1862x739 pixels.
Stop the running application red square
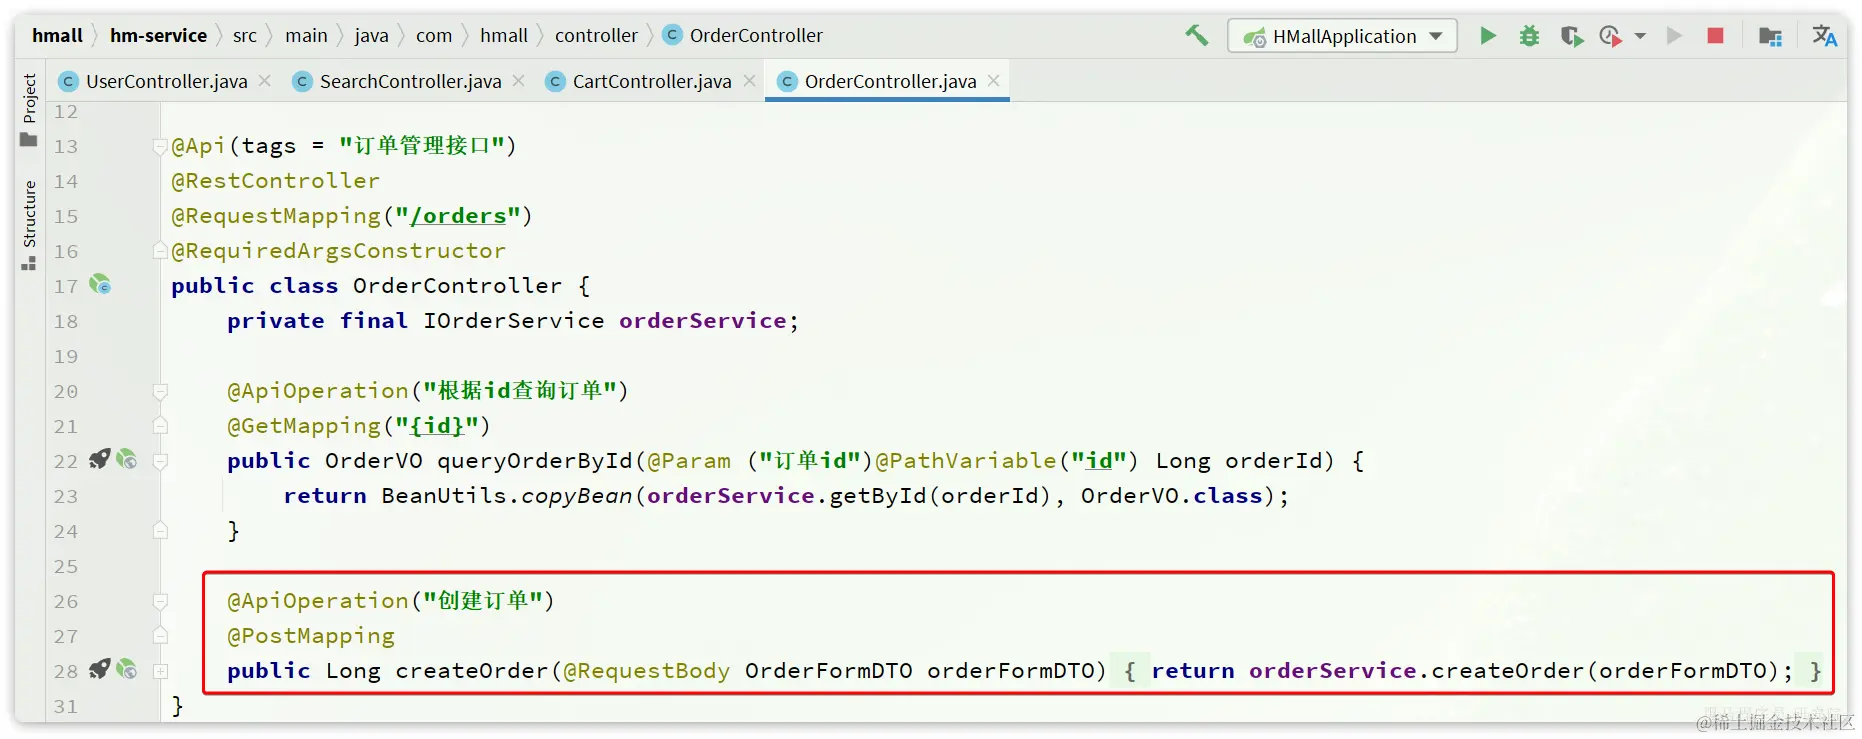(x=1715, y=36)
